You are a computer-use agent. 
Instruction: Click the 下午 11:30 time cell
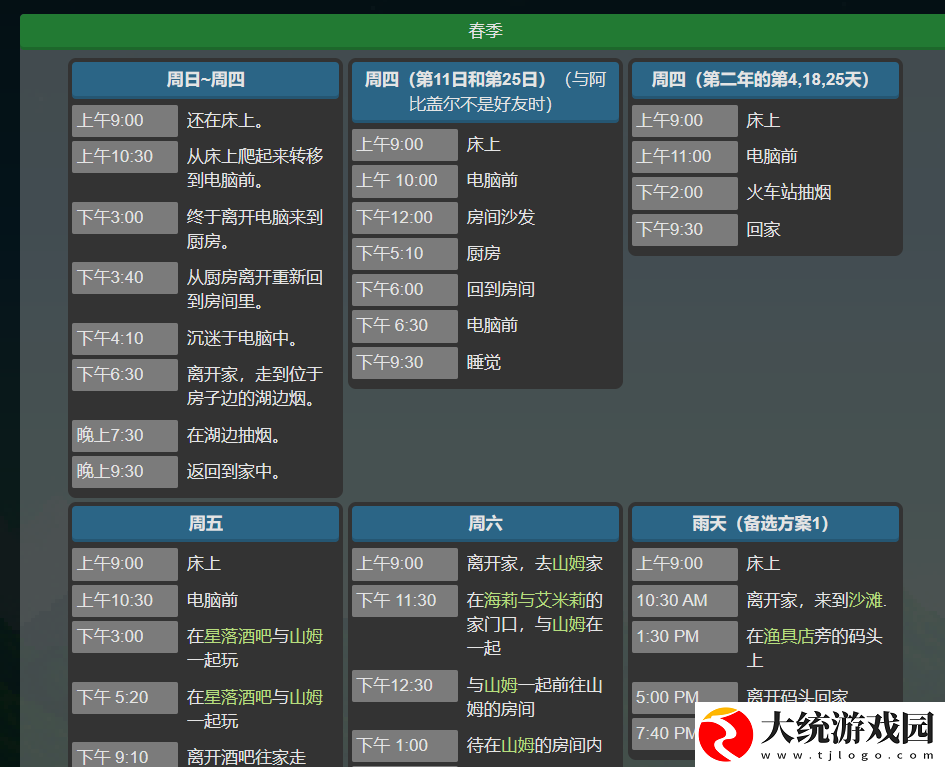[404, 601]
